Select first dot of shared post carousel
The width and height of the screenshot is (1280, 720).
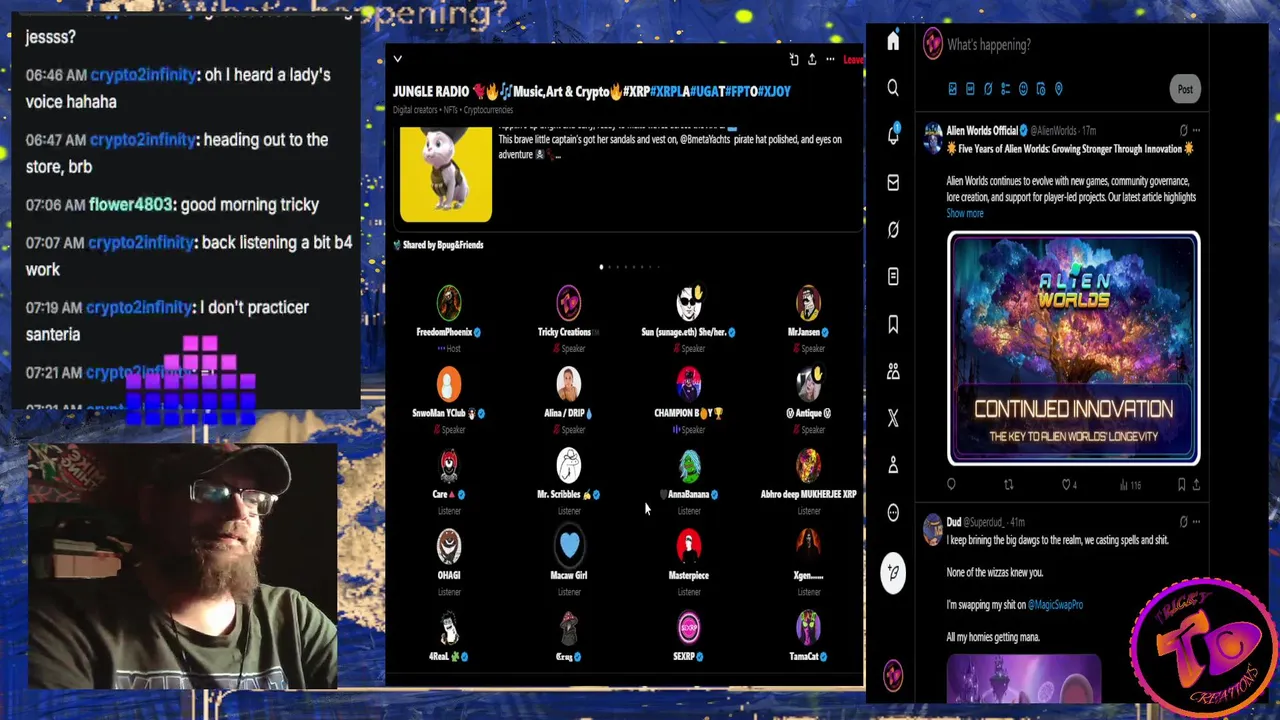point(601,267)
